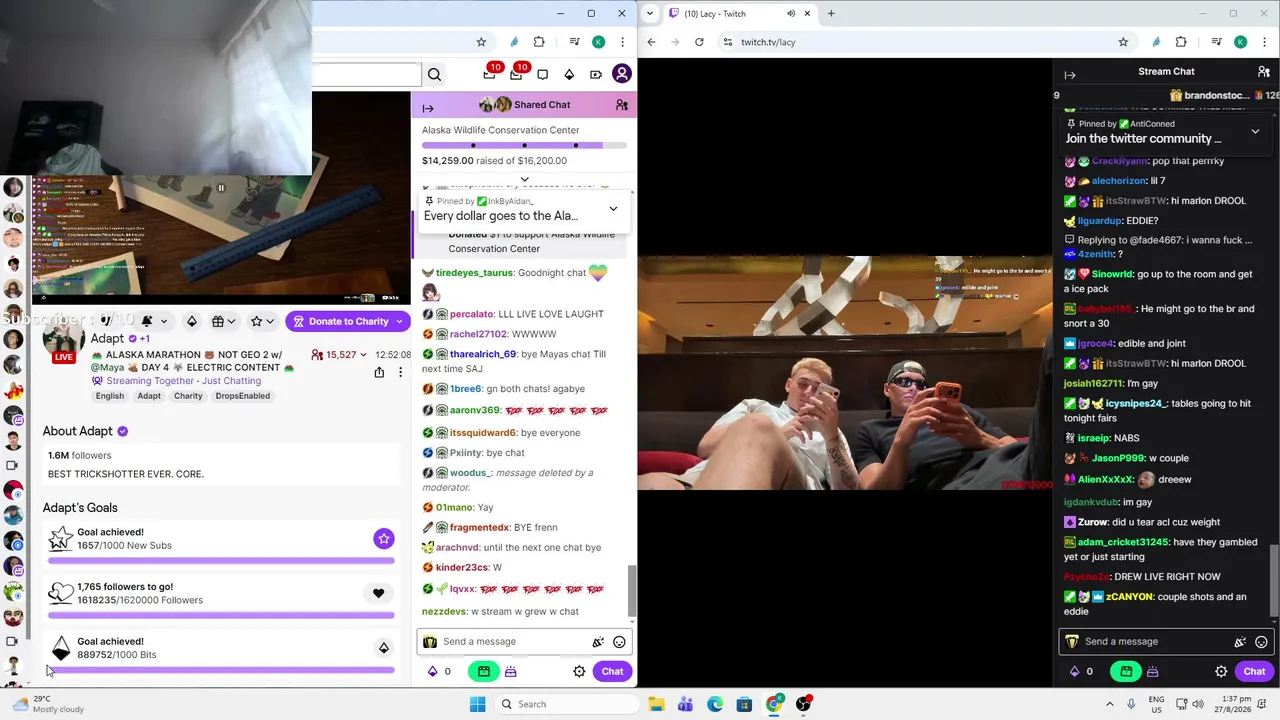The width and height of the screenshot is (1280, 720).
Task: Open the Chrome three-dot menu in the left window
Action: click(622, 42)
